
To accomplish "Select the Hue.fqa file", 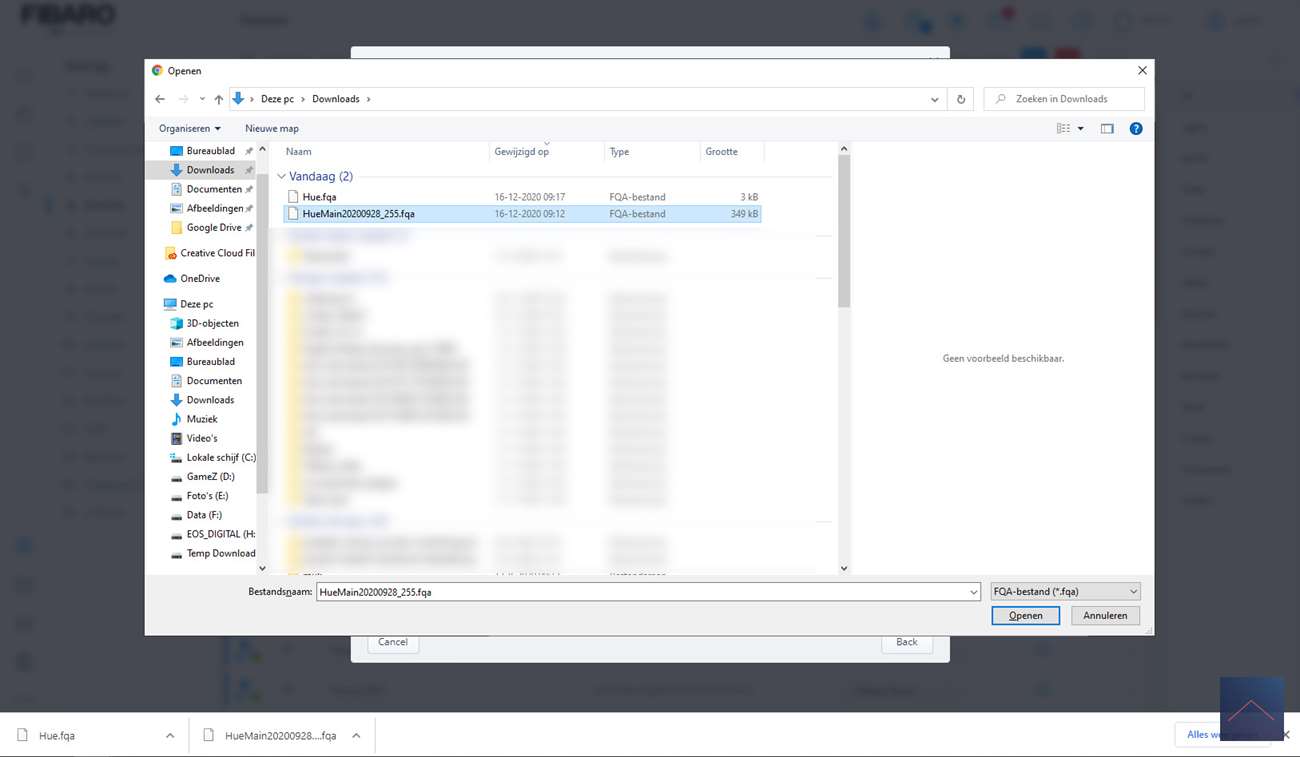I will point(319,197).
